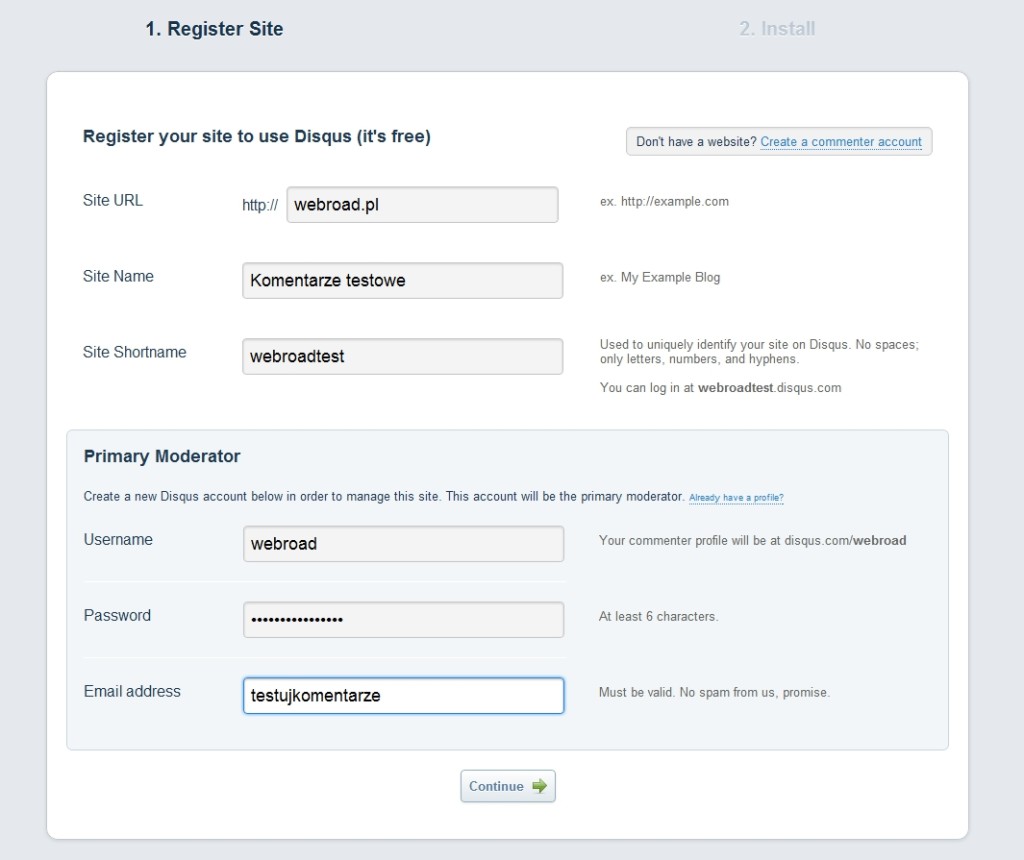The width and height of the screenshot is (1024, 860).
Task: Click the "Site URL" field label
Action: (113, 200)
